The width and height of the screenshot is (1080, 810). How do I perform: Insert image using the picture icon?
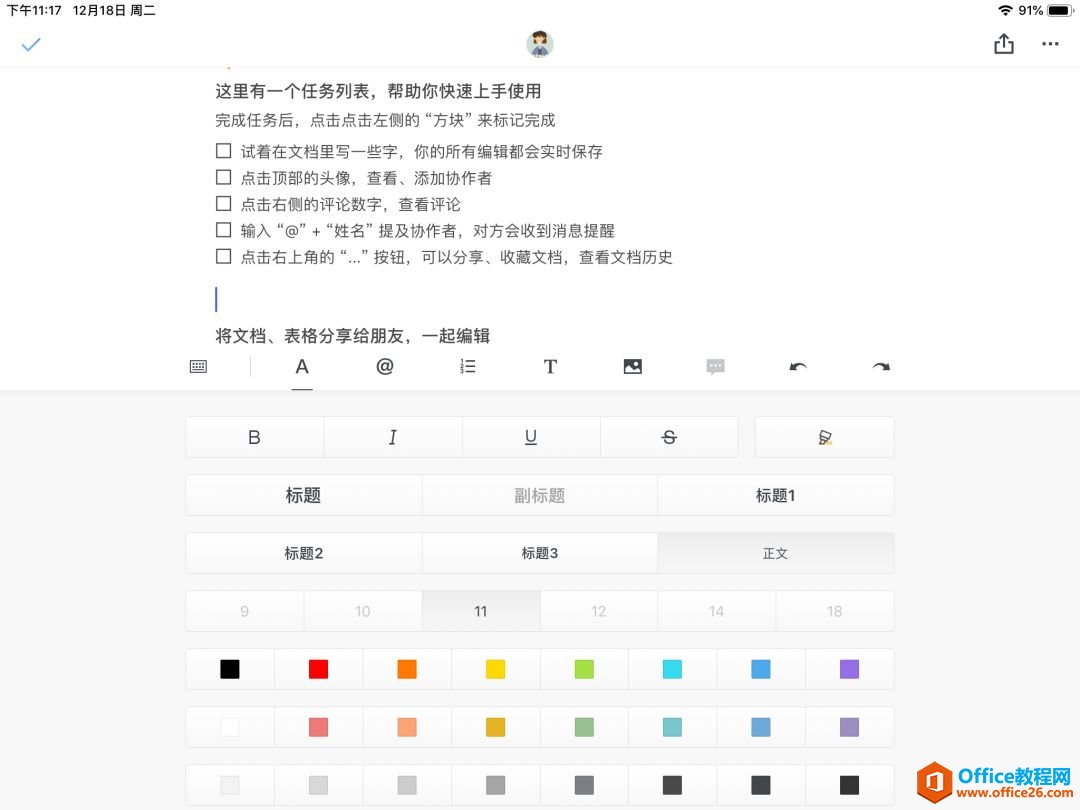[632, 366]
